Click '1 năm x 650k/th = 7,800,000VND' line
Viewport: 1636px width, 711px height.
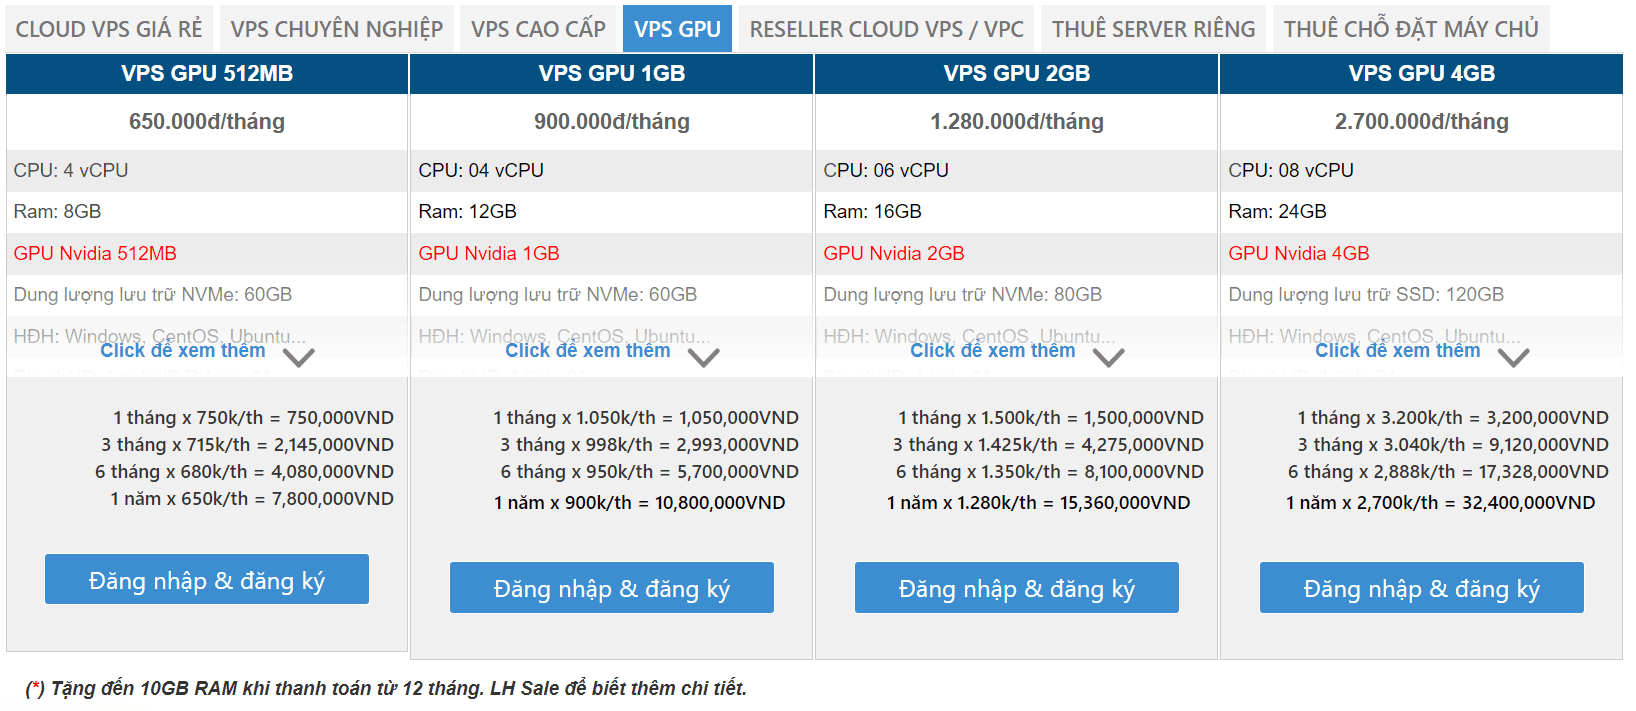pos(252,499)
